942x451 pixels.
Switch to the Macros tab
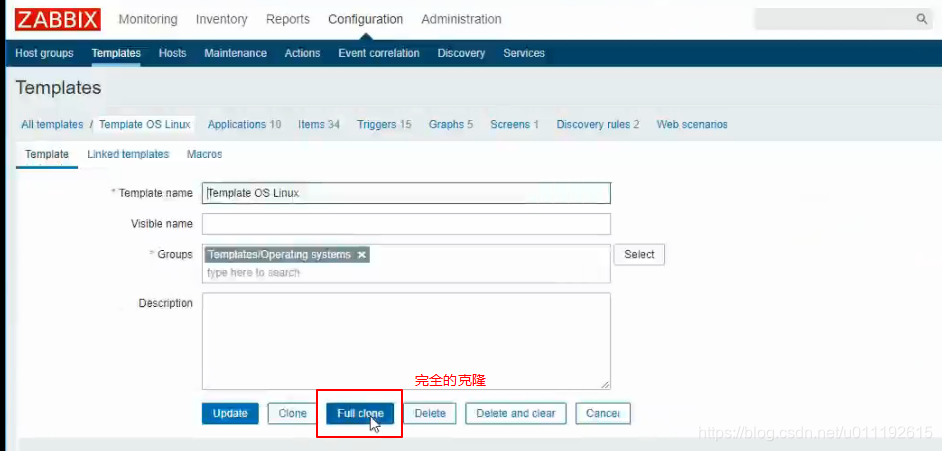[x=204, y=154]
